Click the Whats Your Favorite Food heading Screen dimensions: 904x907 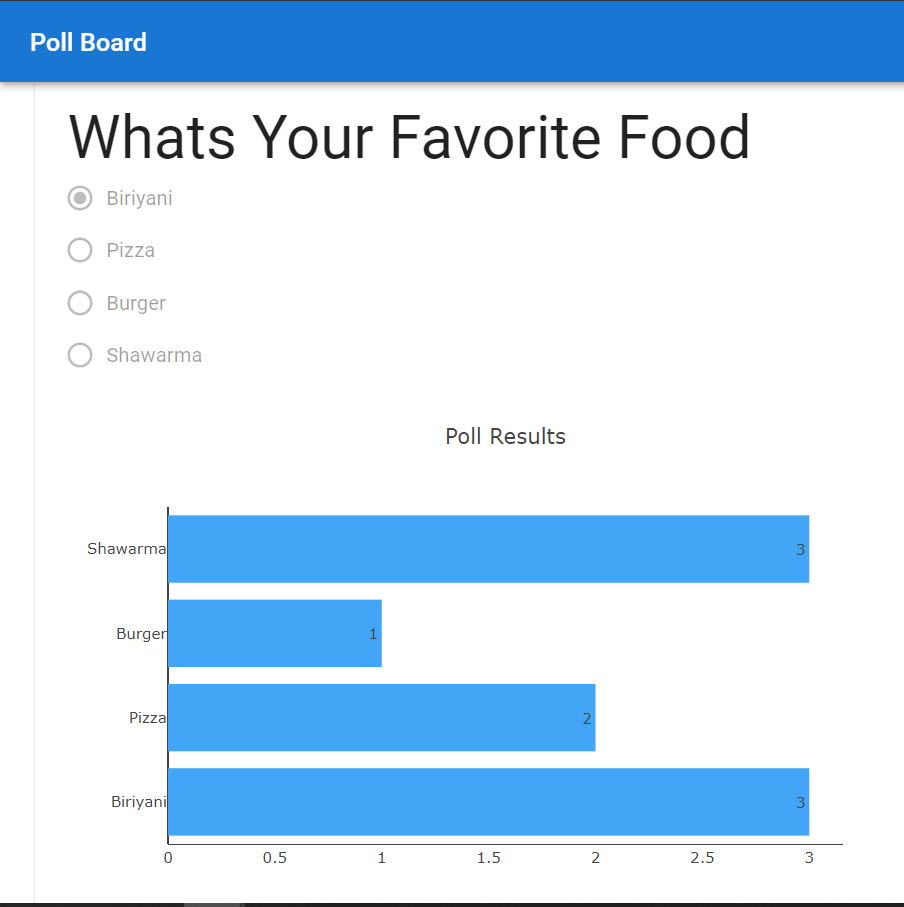tap(409, 138)
